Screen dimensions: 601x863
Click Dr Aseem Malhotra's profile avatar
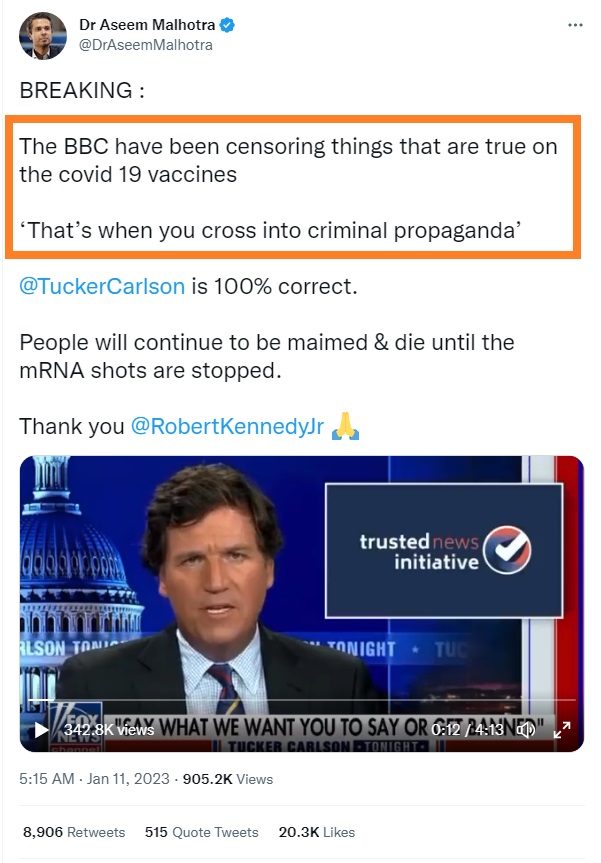[43, 36]
